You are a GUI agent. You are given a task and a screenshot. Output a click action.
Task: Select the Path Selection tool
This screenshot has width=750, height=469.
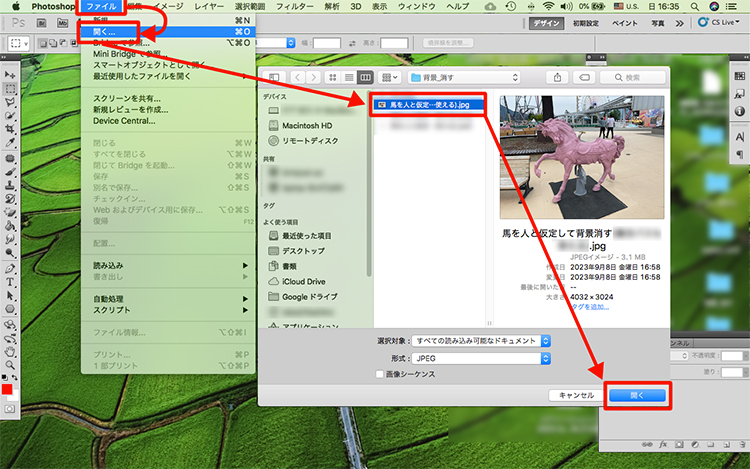[x=10, y=295]
